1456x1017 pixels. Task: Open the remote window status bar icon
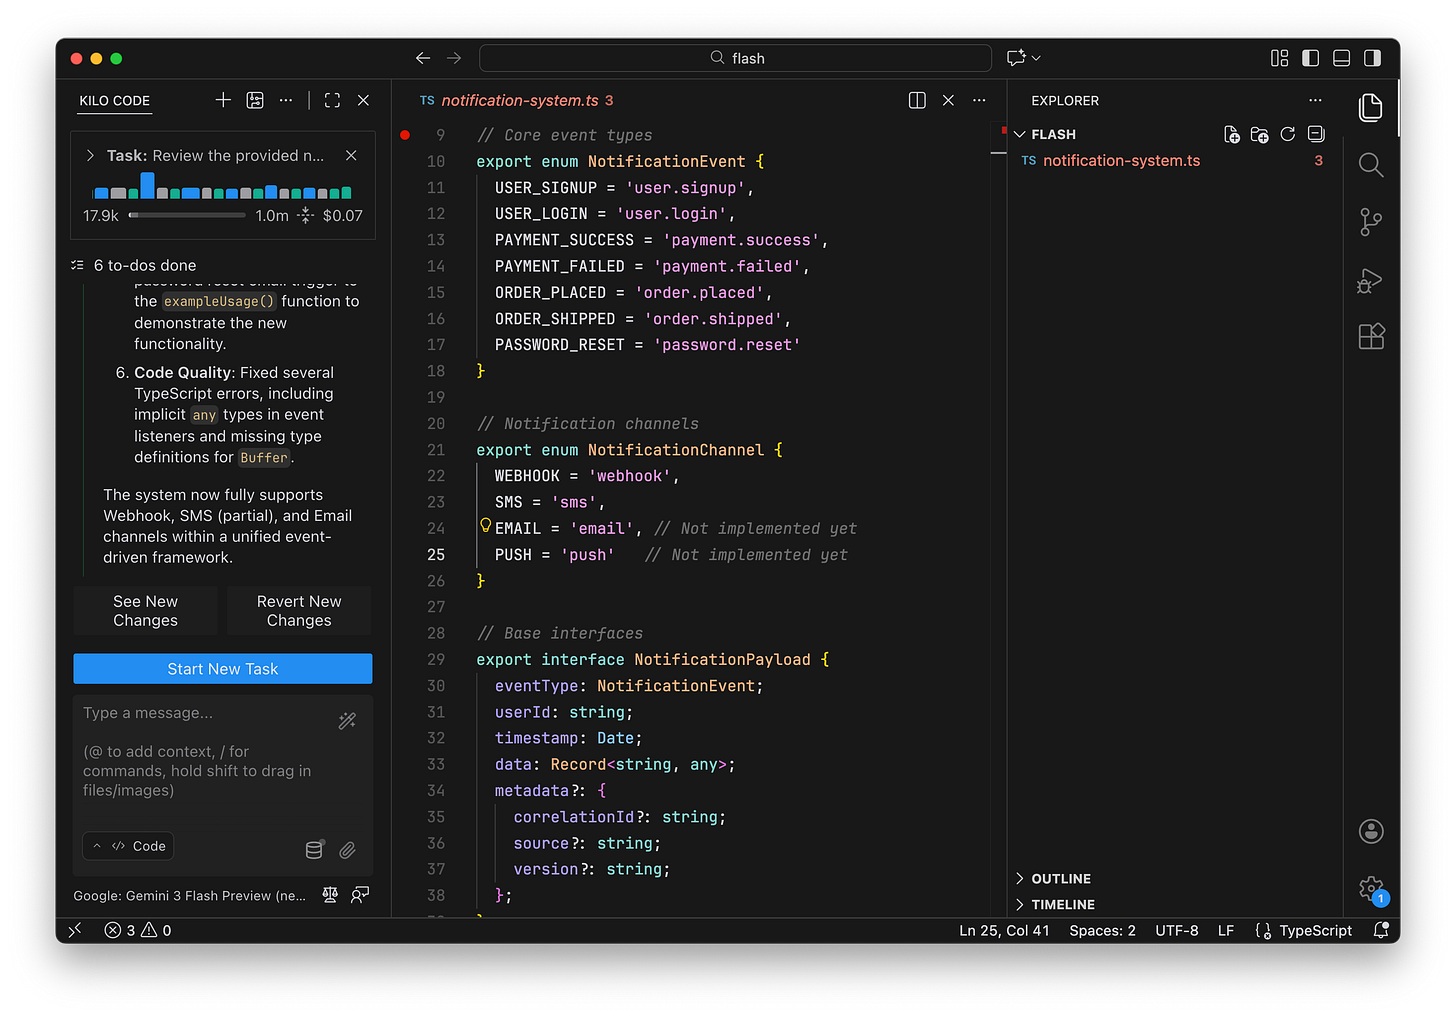point(75,930)
